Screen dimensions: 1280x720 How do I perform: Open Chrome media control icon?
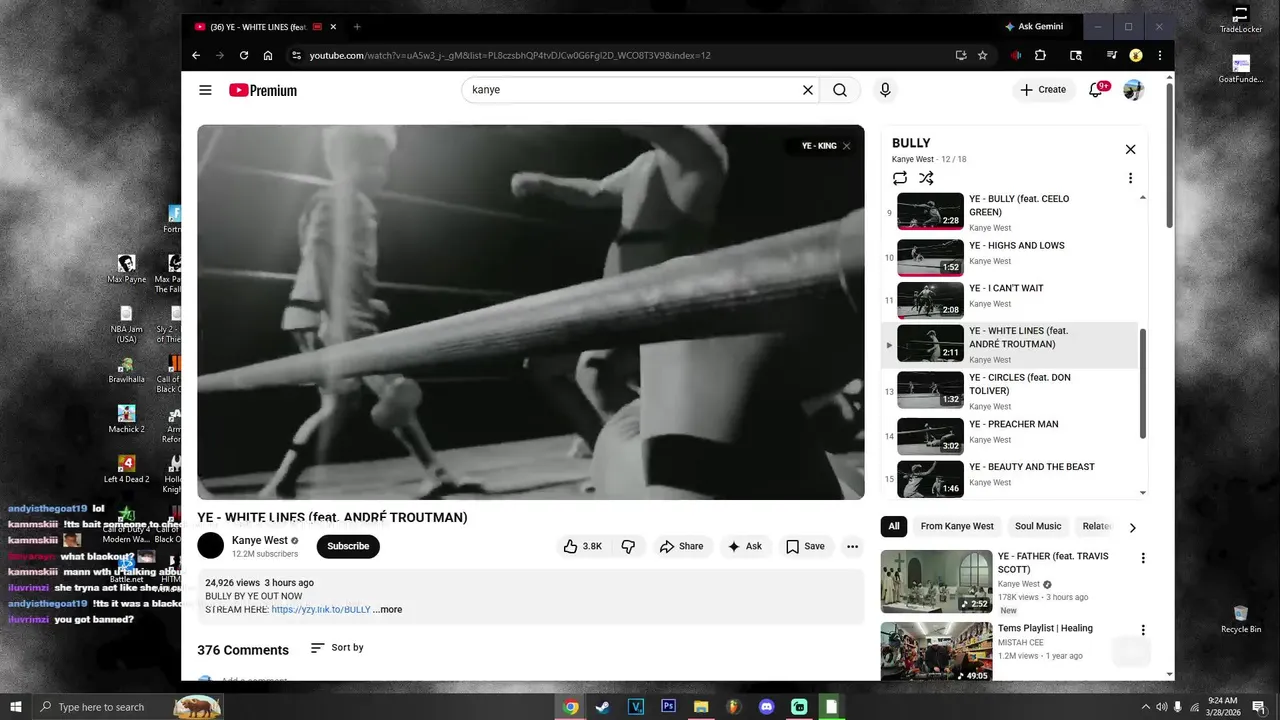pyautogui.click(x=1112, y=55)
